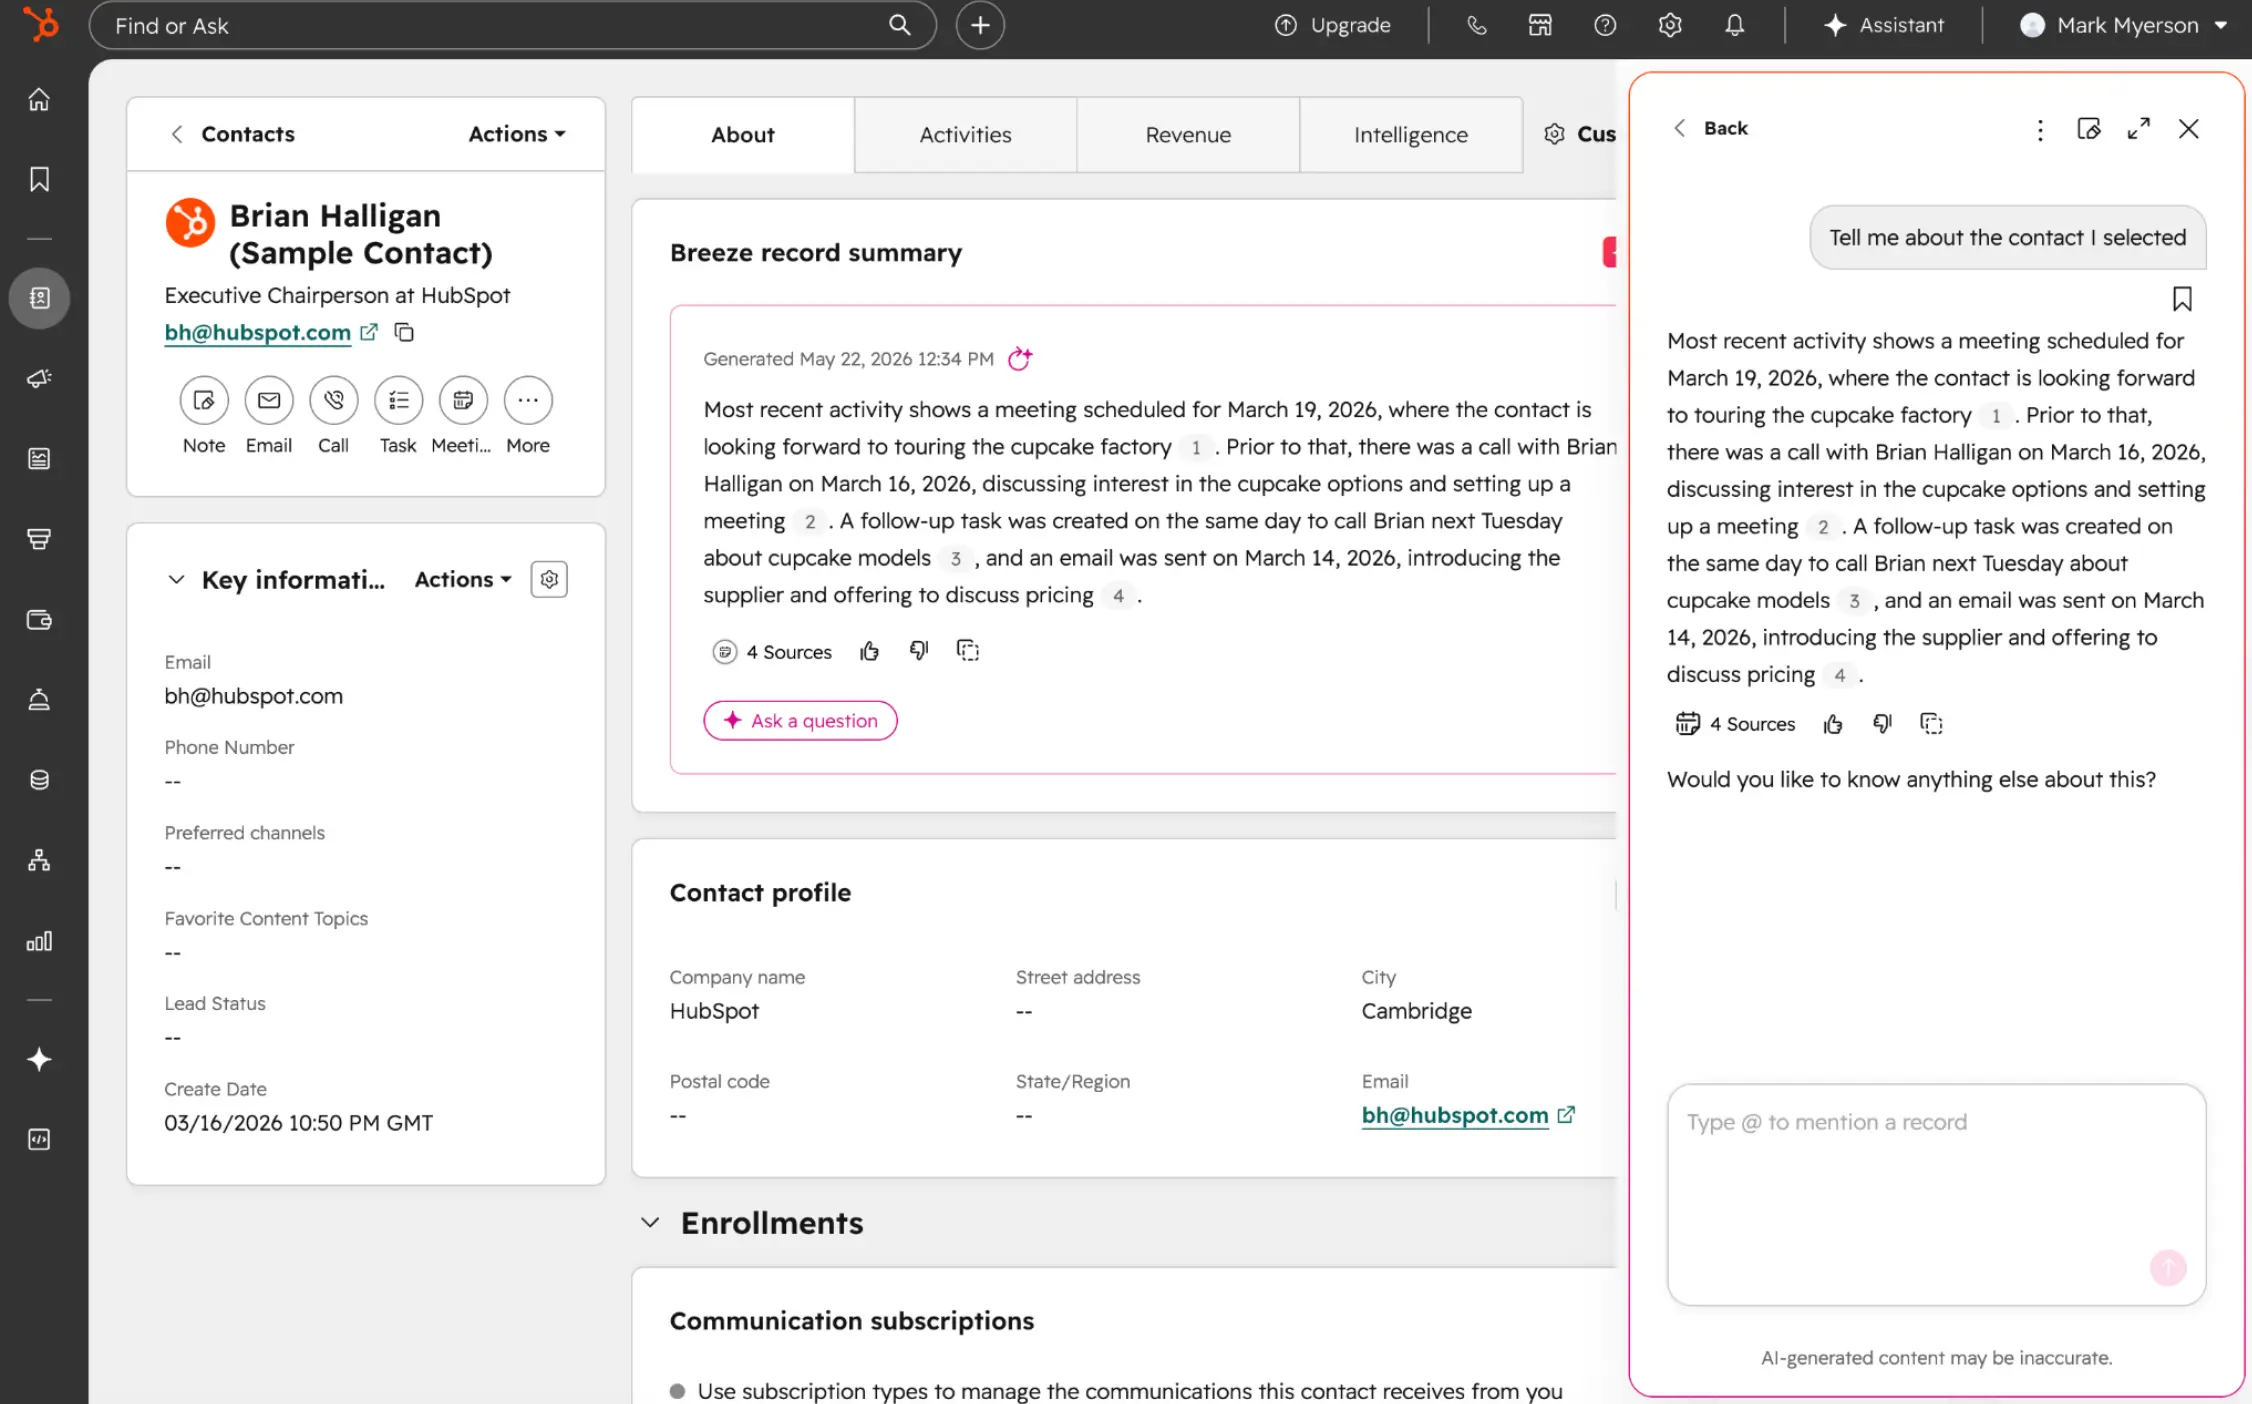
Task: View 4 Sources in Breeze record summary
Action: point(772,652)
